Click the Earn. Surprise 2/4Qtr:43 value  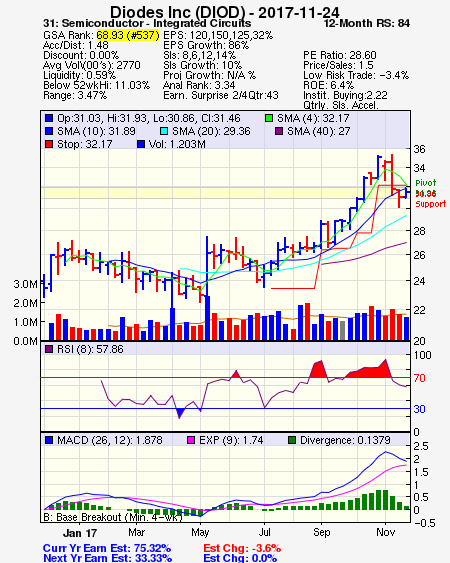pyautogui.click(x=221, y=96)
